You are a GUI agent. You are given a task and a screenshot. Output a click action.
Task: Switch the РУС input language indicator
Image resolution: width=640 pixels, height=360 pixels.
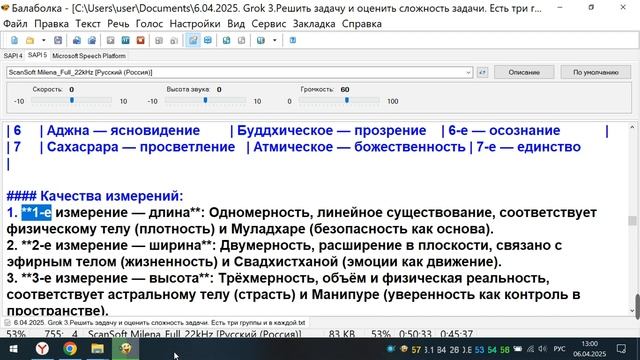click(x=559, y=349)
